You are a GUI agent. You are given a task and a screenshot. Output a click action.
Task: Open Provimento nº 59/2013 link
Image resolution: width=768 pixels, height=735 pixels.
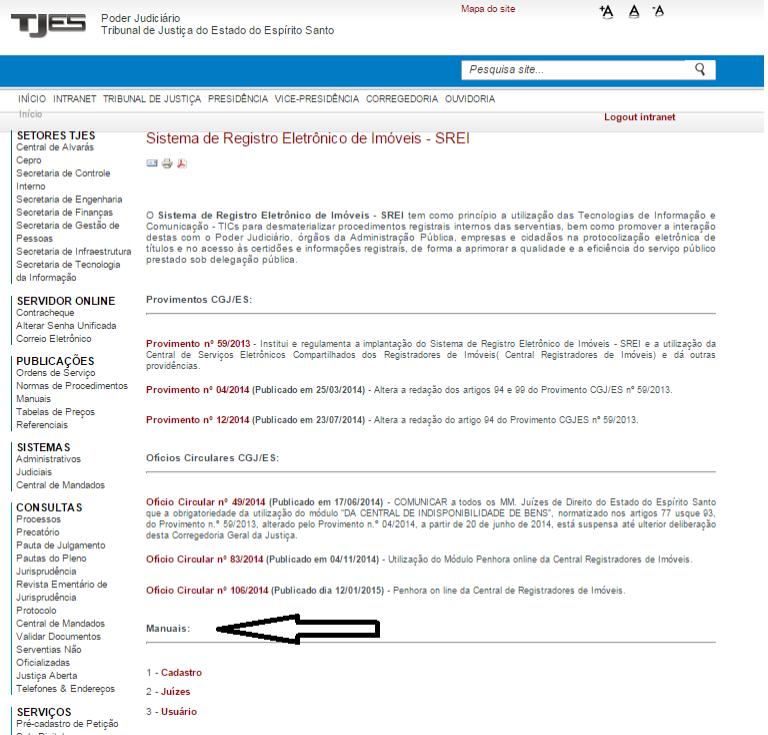[198, 344]
